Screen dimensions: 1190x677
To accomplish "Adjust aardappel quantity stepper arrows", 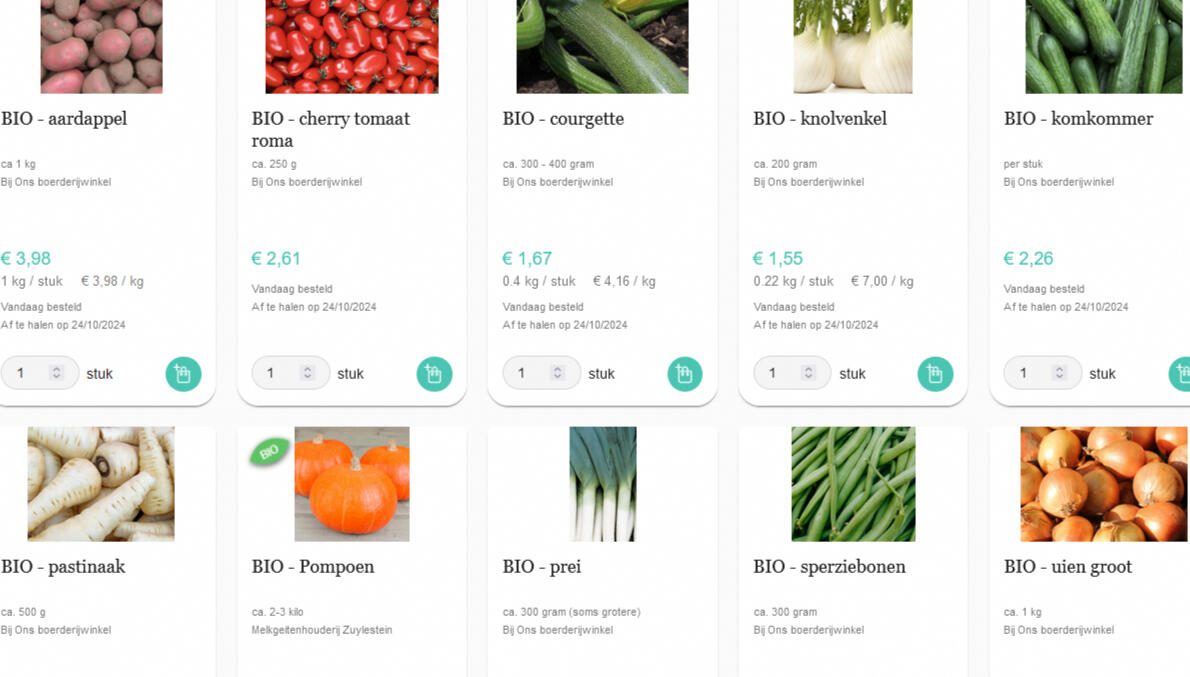I will coord(57,373).
